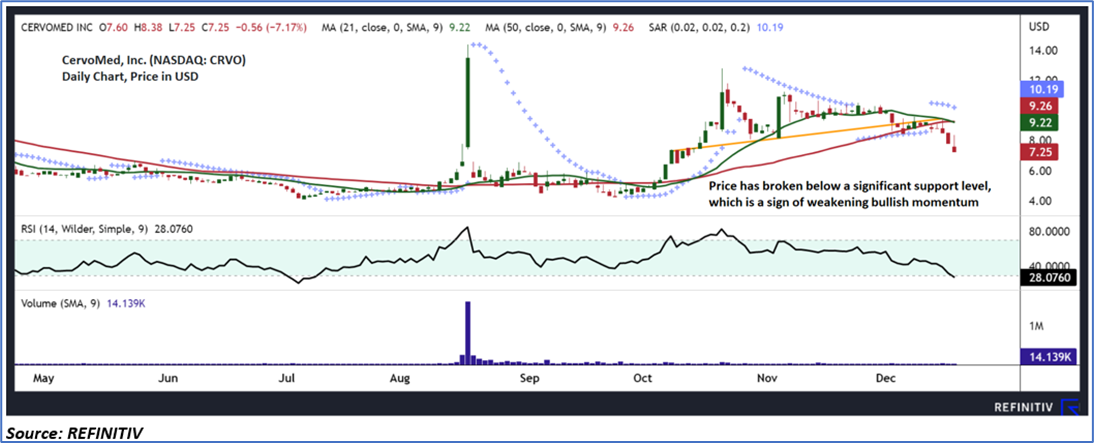This screenshot has height=443, width=1094.
Task: Click the tall green August candlestick
Action: click(467, 103)
